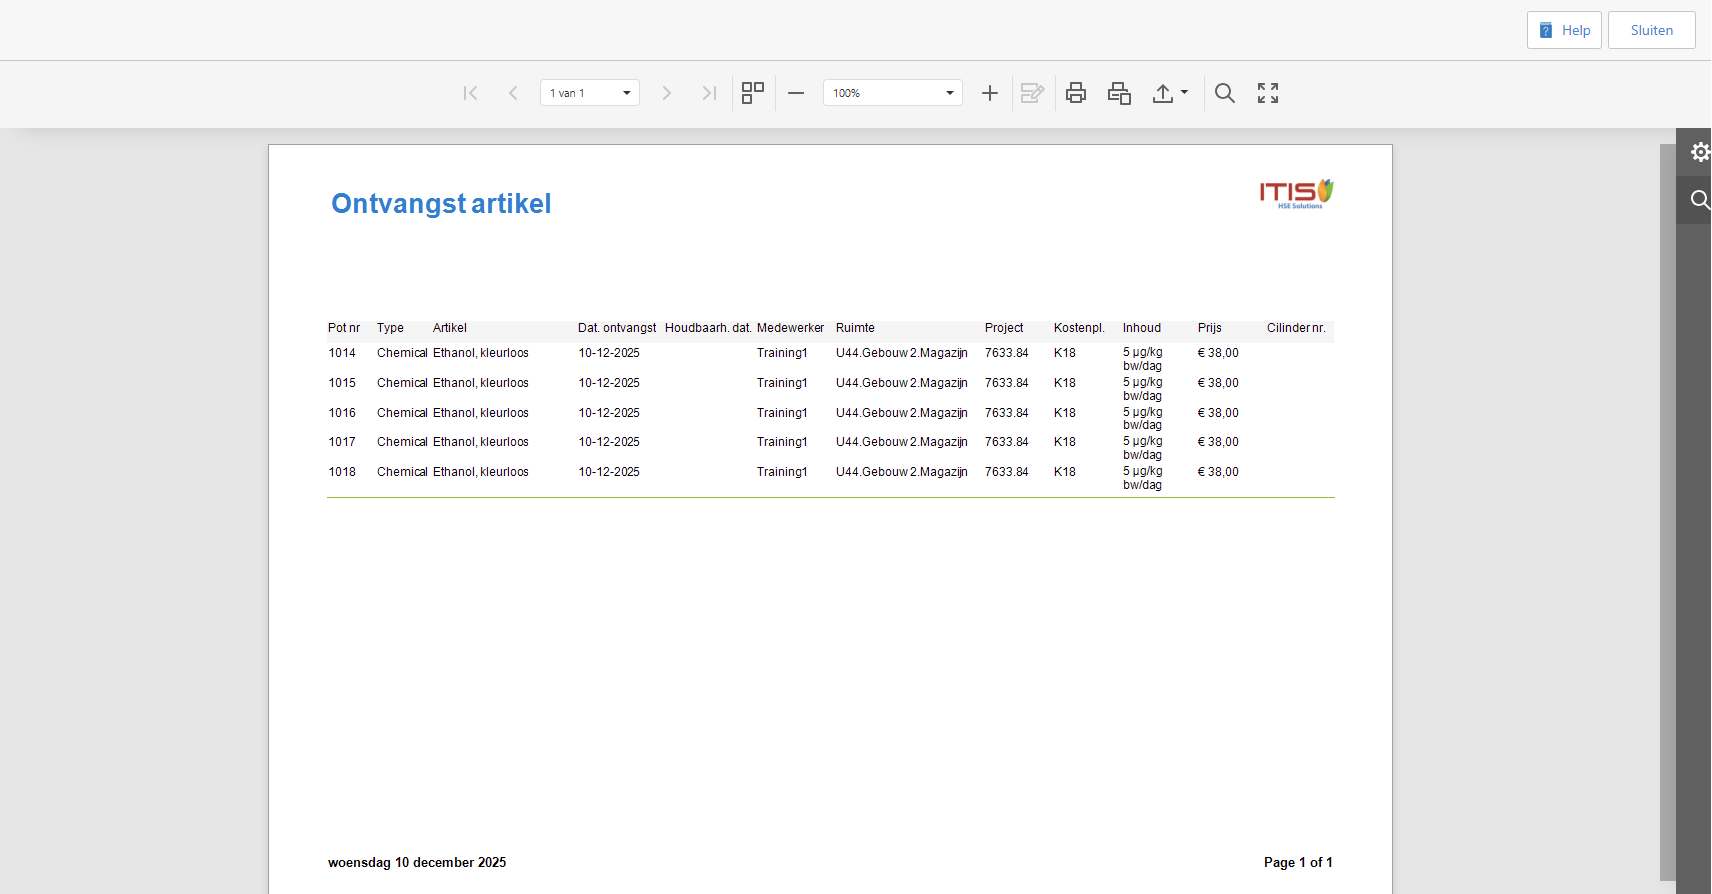The height and width of the screenshot is (894, 1712).
Task: Zoom in with the plus icon
Action: pyautogui.click(x=990, y=93)
